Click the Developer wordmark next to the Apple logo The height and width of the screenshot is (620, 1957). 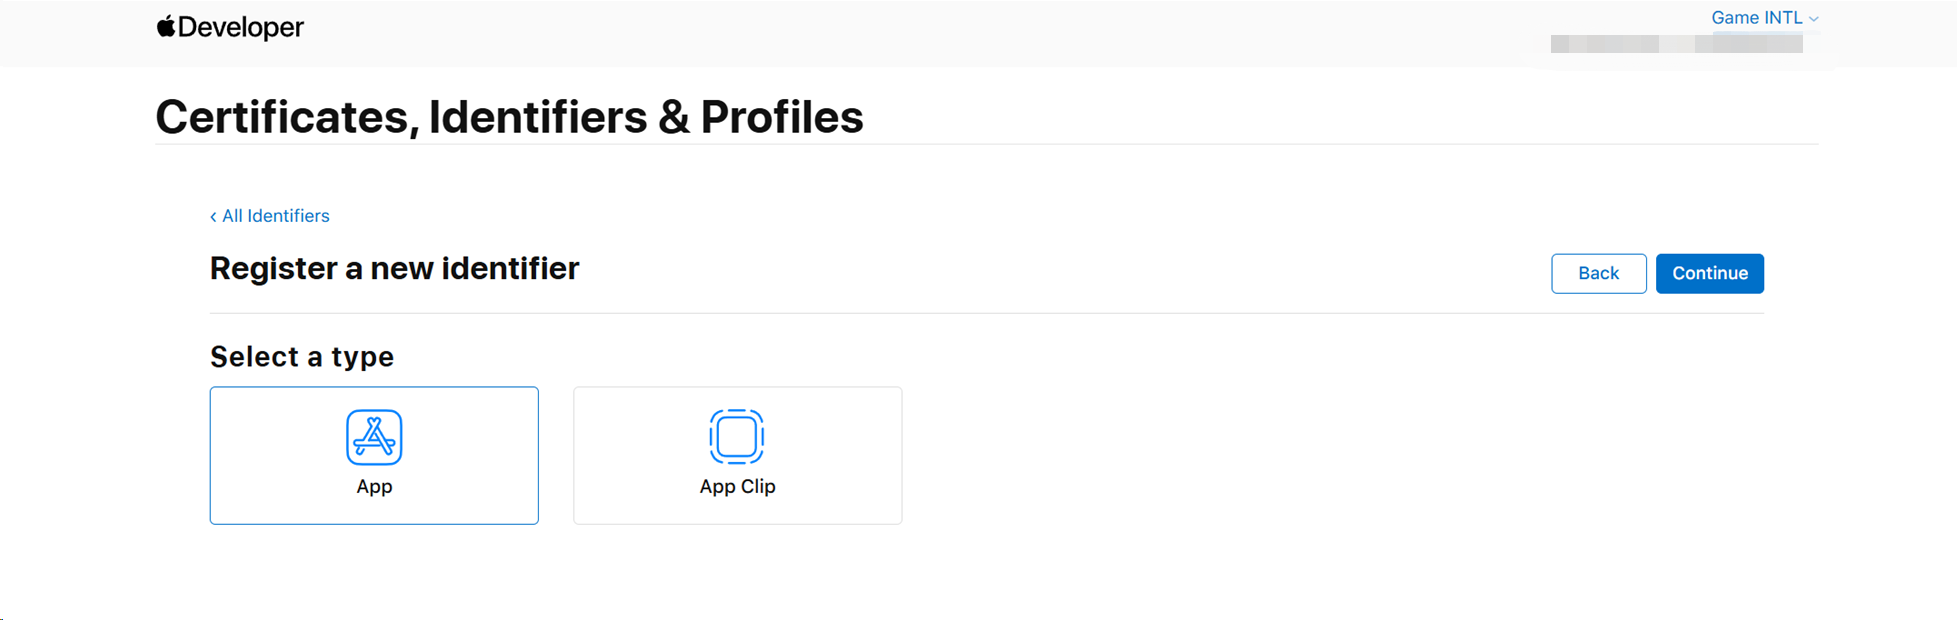click(240, 27)
